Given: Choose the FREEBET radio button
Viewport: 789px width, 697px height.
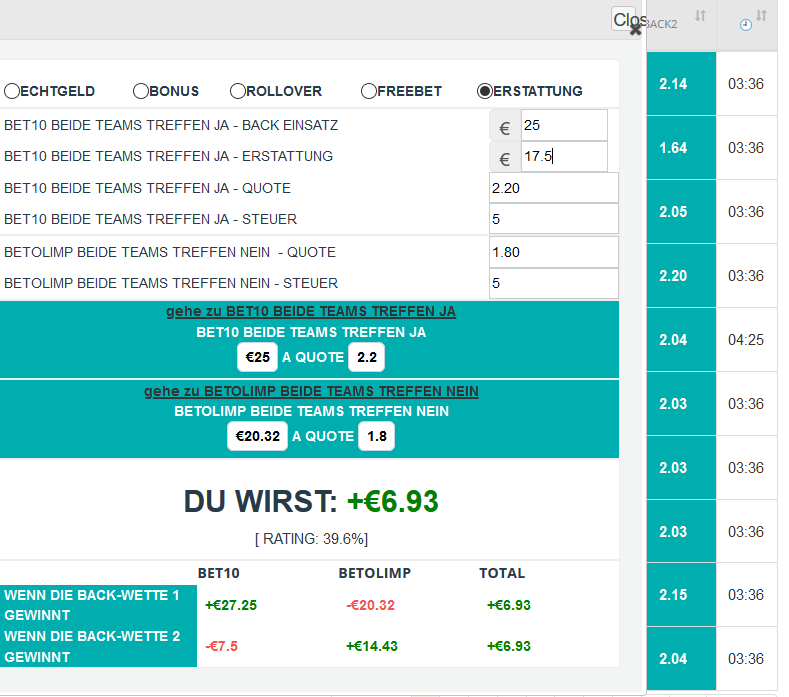Looking at the screenshot, I should pos(369,91).
